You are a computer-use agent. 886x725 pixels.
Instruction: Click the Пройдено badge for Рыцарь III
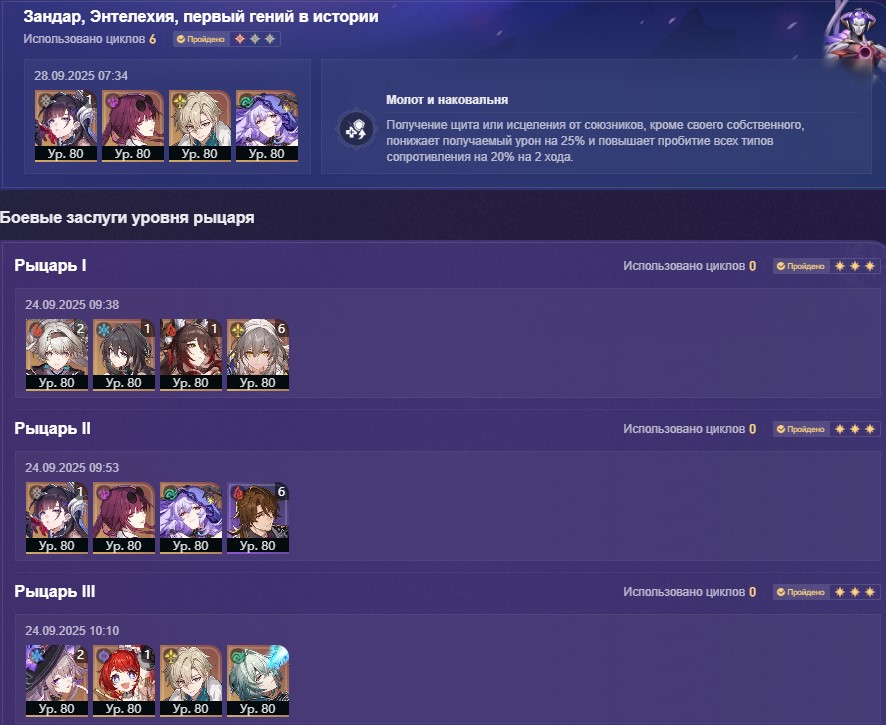pos(801,592)
